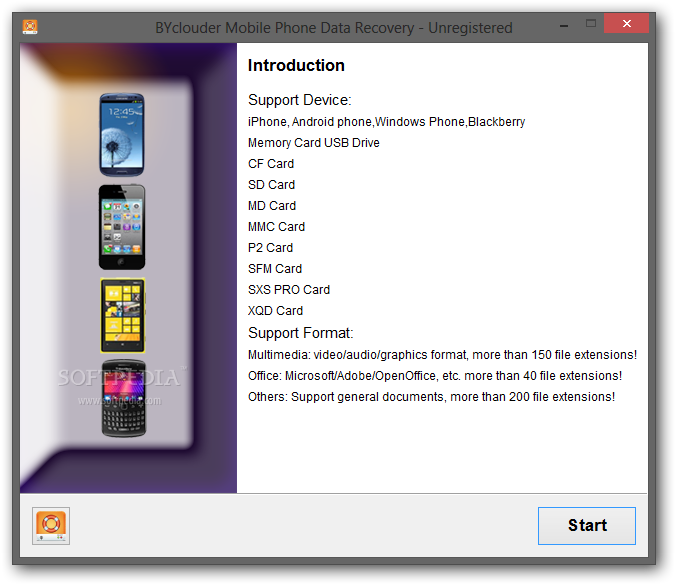Click the 'Support Format:' label

click(300, 333)
